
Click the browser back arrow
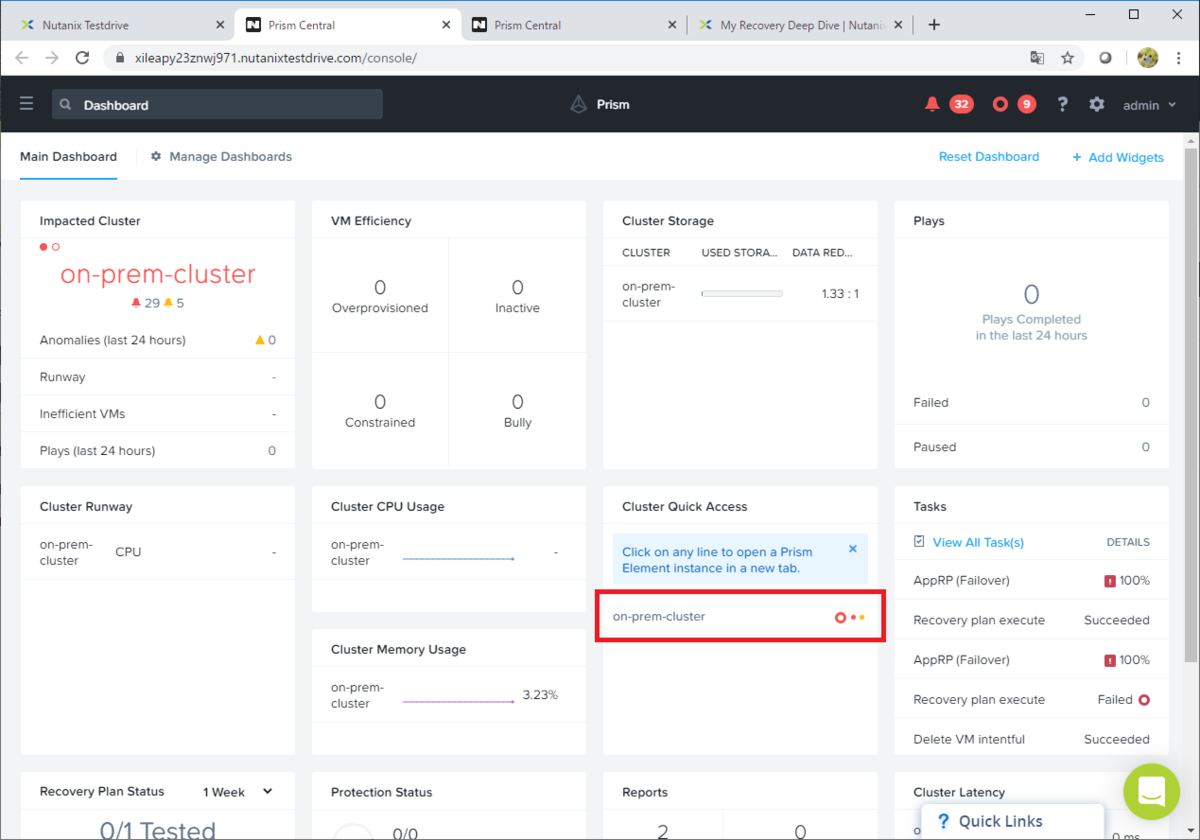click(x=22, y=58)
